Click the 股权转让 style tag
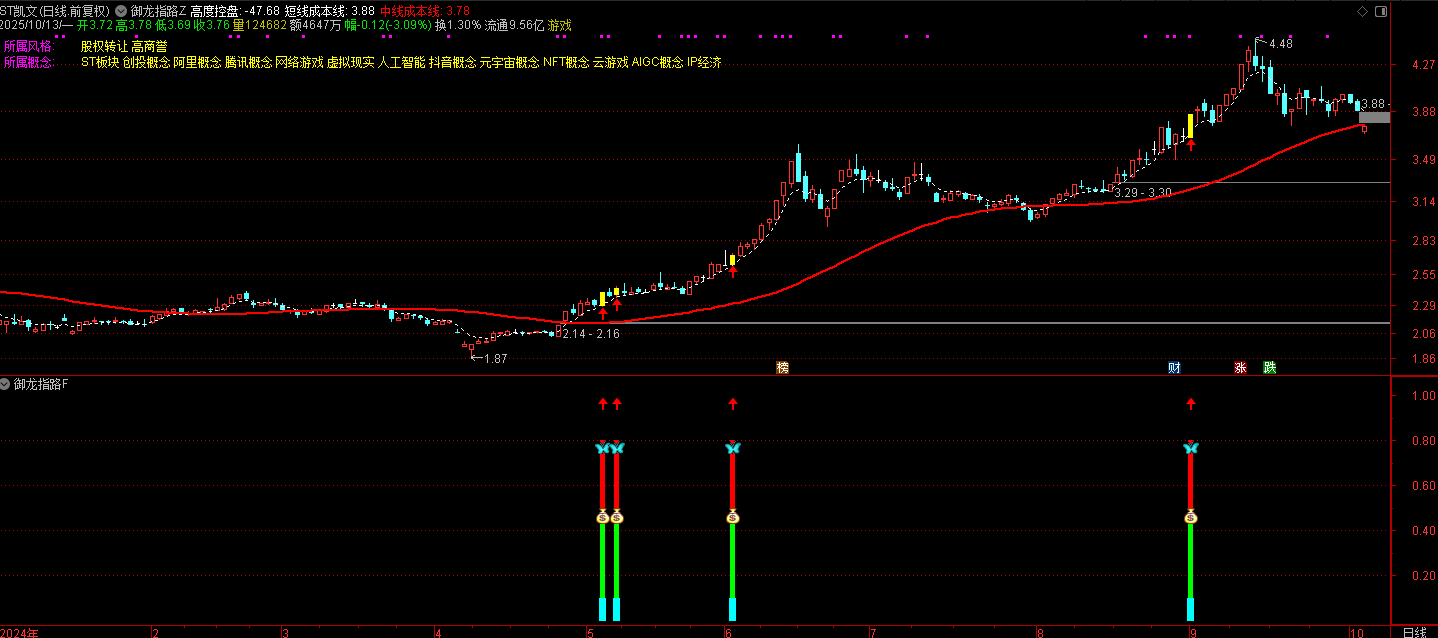Screen dimensions: 1438x638 [105, 46]
